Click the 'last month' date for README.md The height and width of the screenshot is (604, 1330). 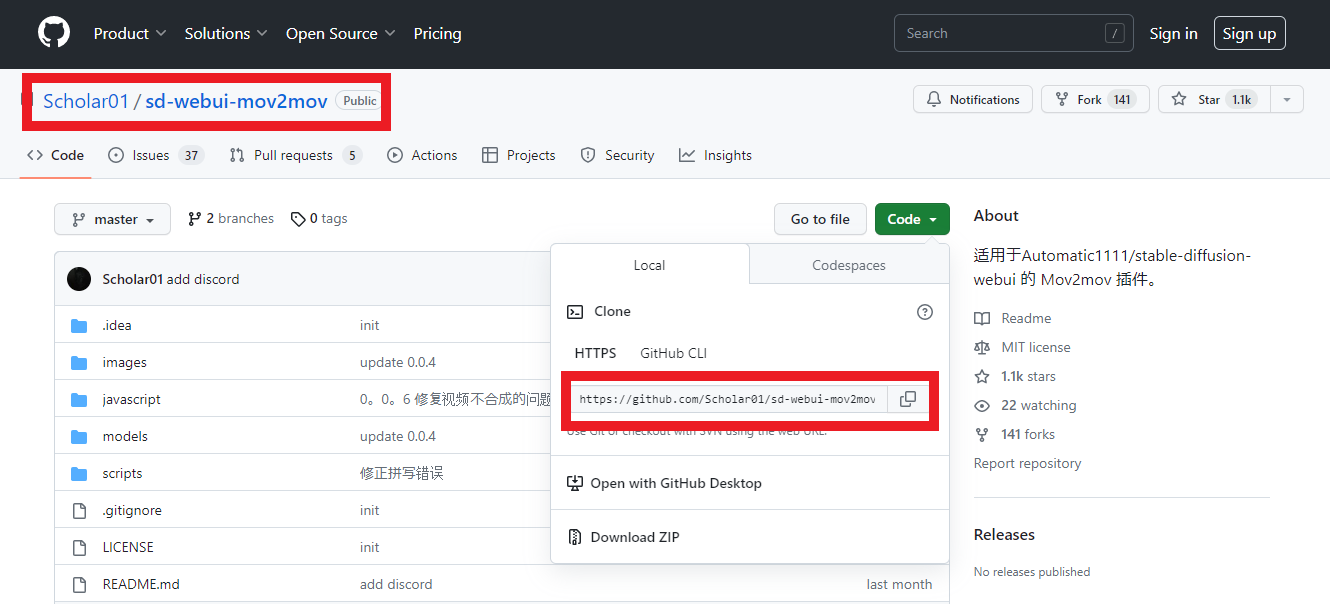click(x=899, y=584)
